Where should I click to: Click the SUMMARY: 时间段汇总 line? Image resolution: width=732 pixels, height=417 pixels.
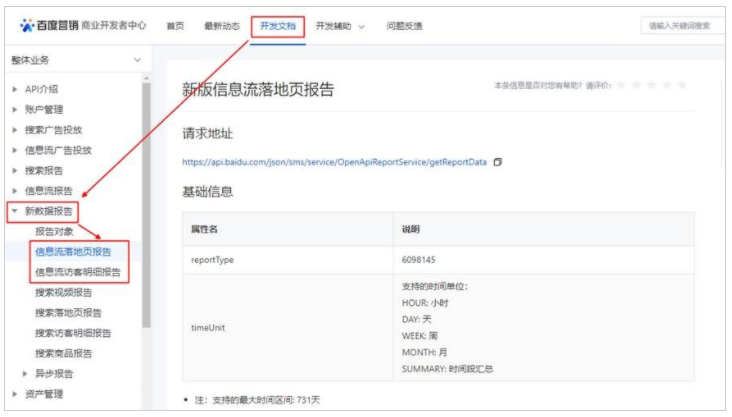pos(447,369)
